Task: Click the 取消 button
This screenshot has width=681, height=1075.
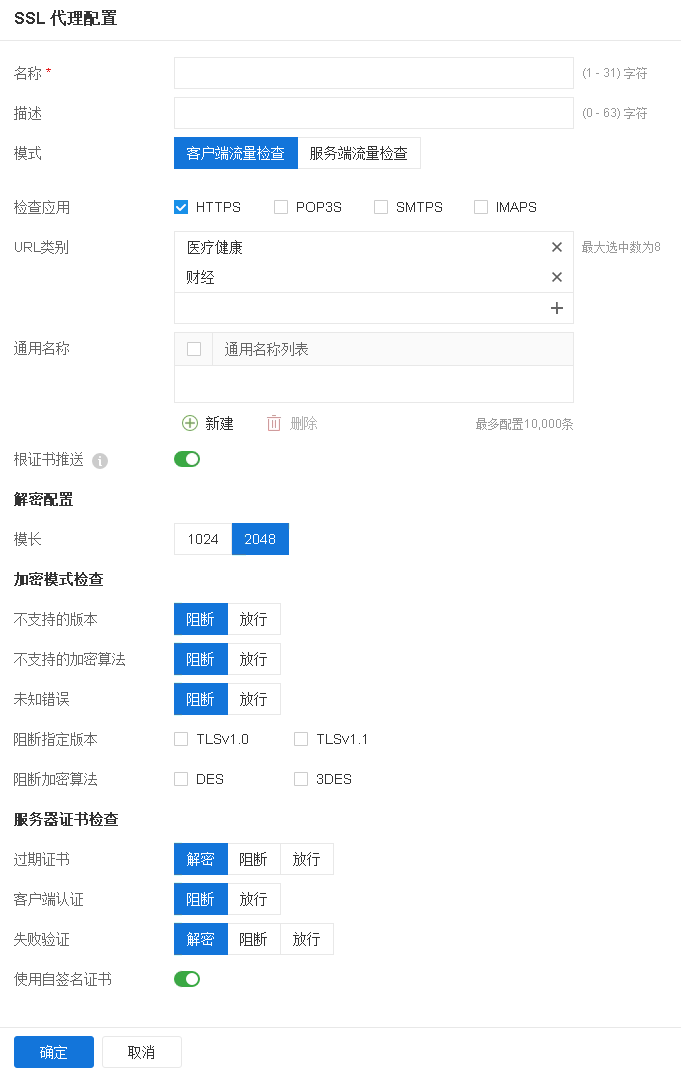Action: 141,1052
